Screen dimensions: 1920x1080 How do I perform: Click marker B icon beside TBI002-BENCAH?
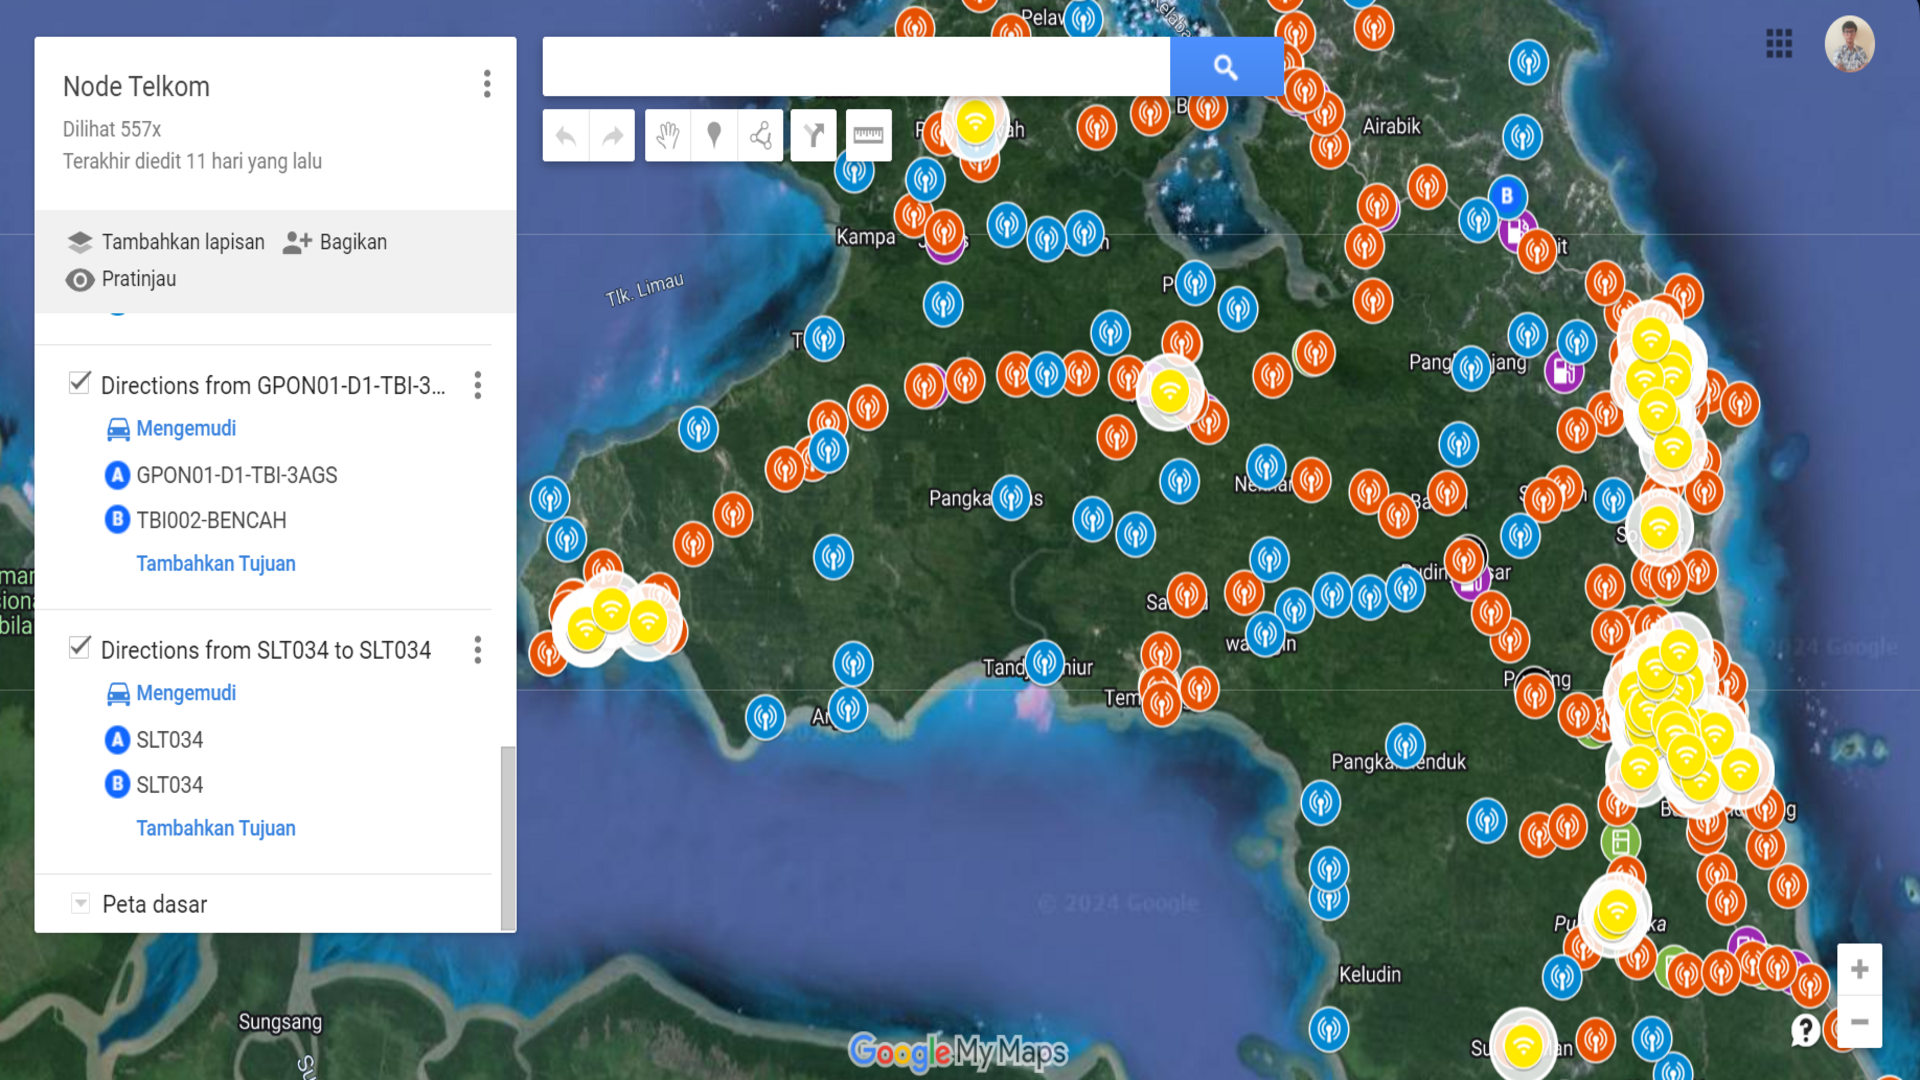[x=117, y=520]
